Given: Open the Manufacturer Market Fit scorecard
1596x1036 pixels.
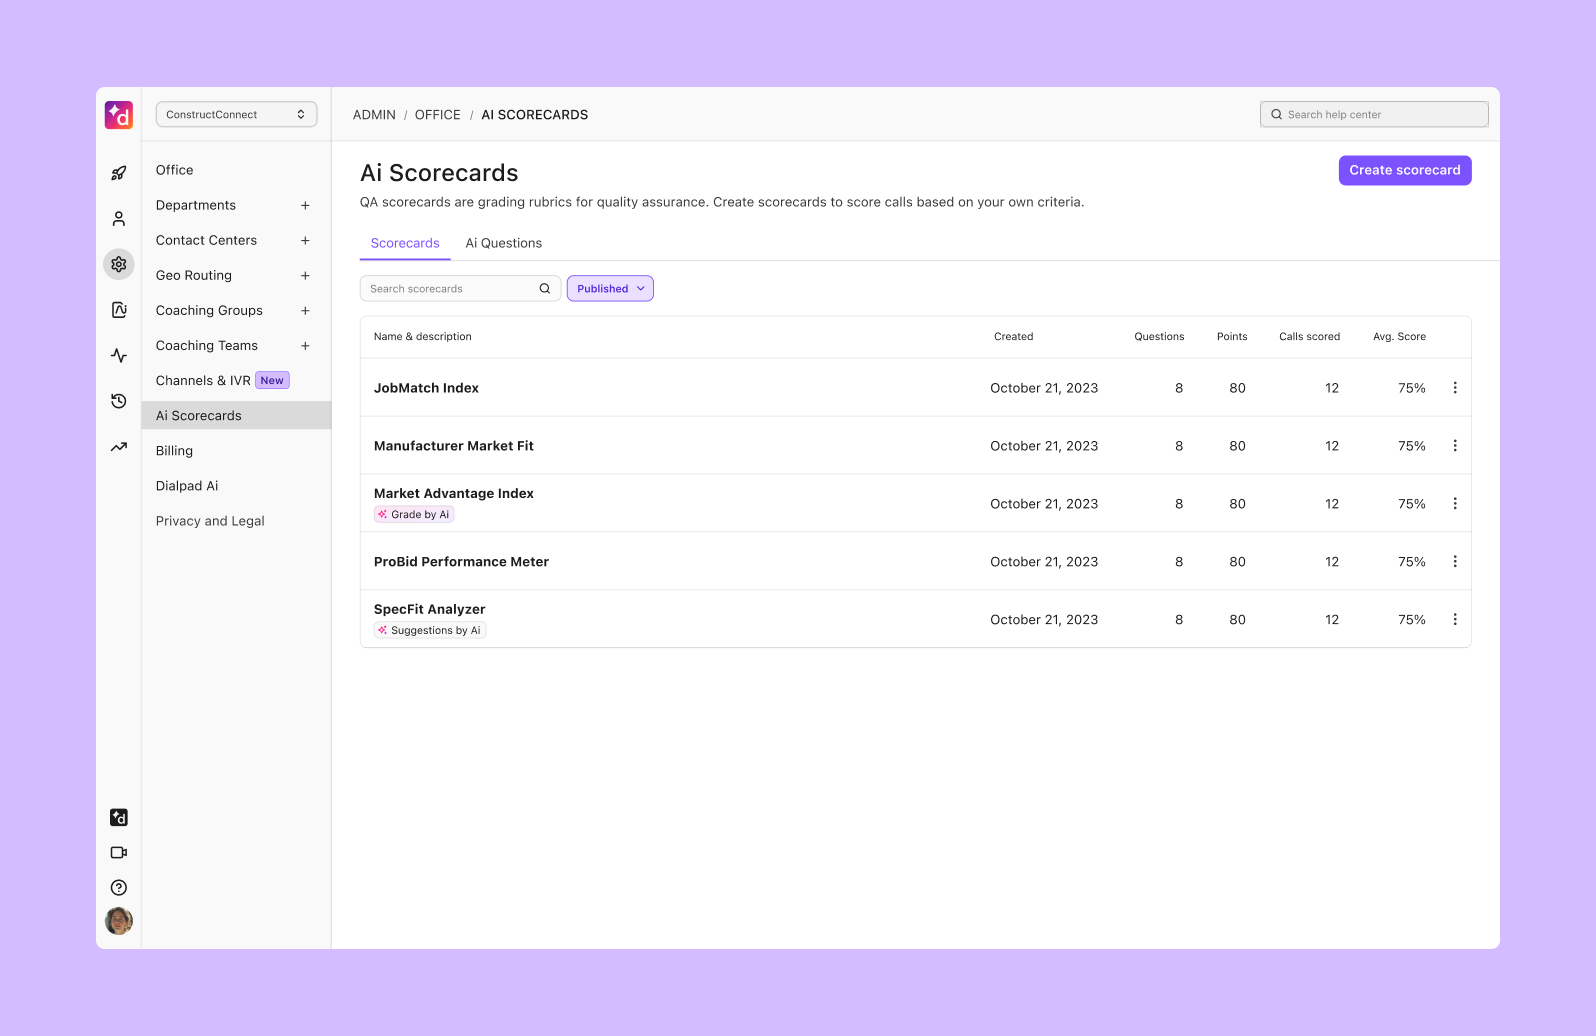Looking at the screenshot, I should tap(454, 446).
